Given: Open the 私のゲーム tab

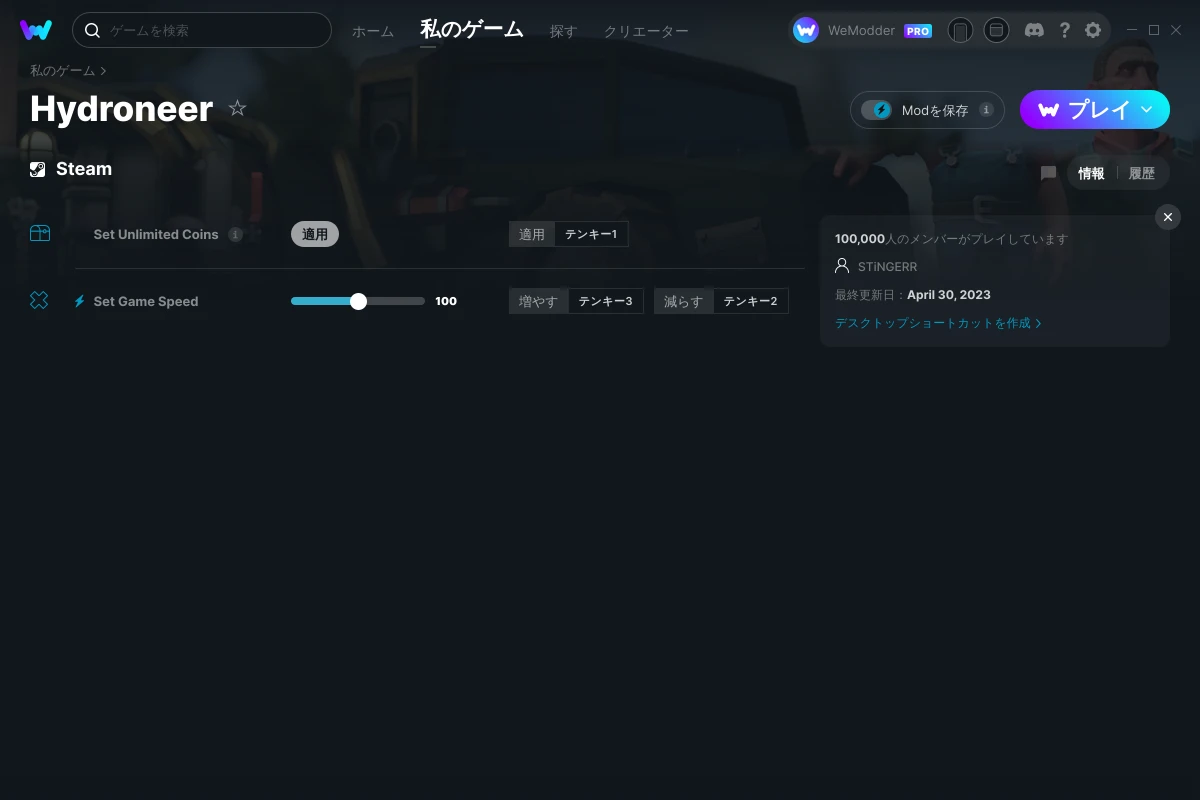Looking at the screenshot, I should [472, 30].
